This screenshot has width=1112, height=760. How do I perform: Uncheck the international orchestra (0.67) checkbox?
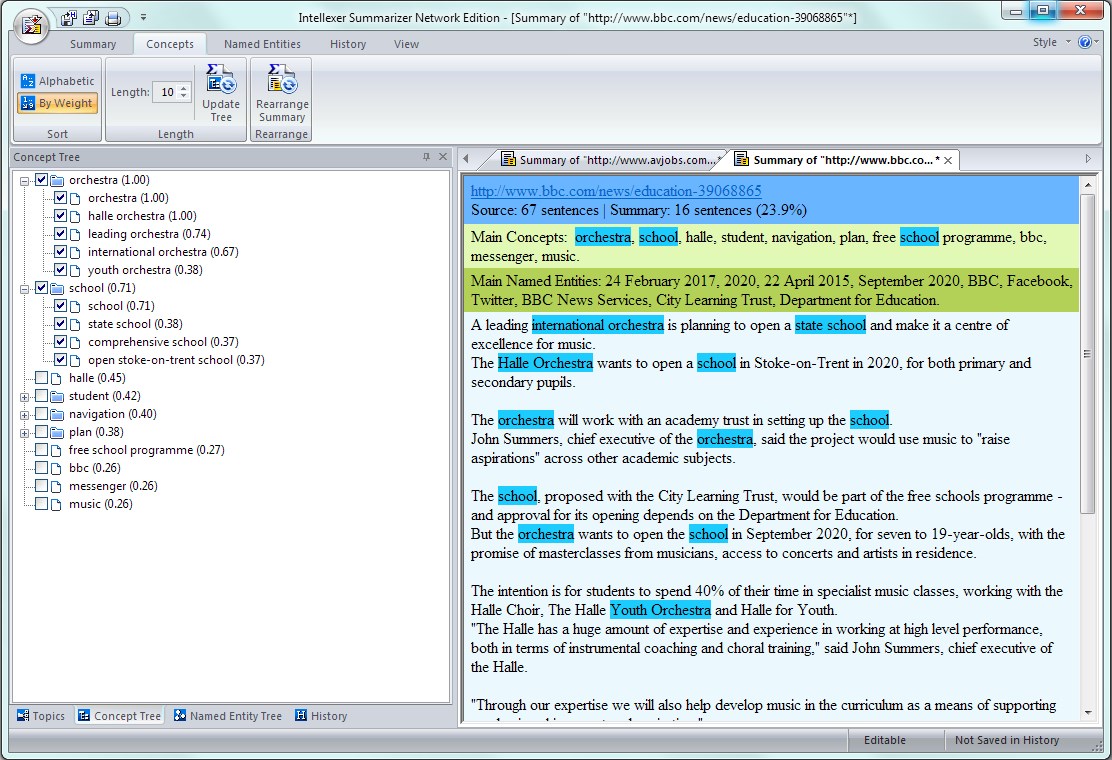(60, 252)
